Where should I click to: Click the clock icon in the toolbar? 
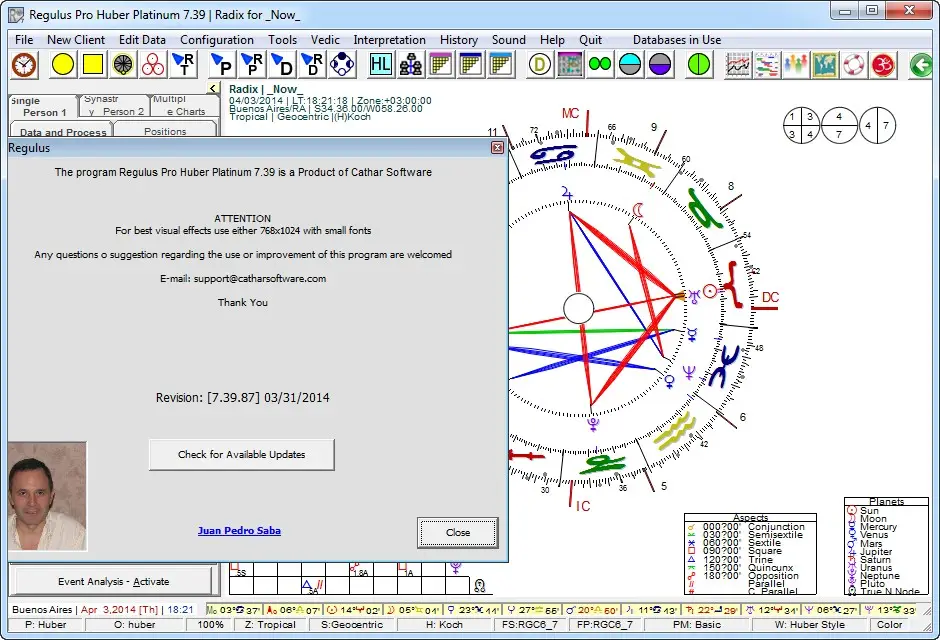pos(24,65)
